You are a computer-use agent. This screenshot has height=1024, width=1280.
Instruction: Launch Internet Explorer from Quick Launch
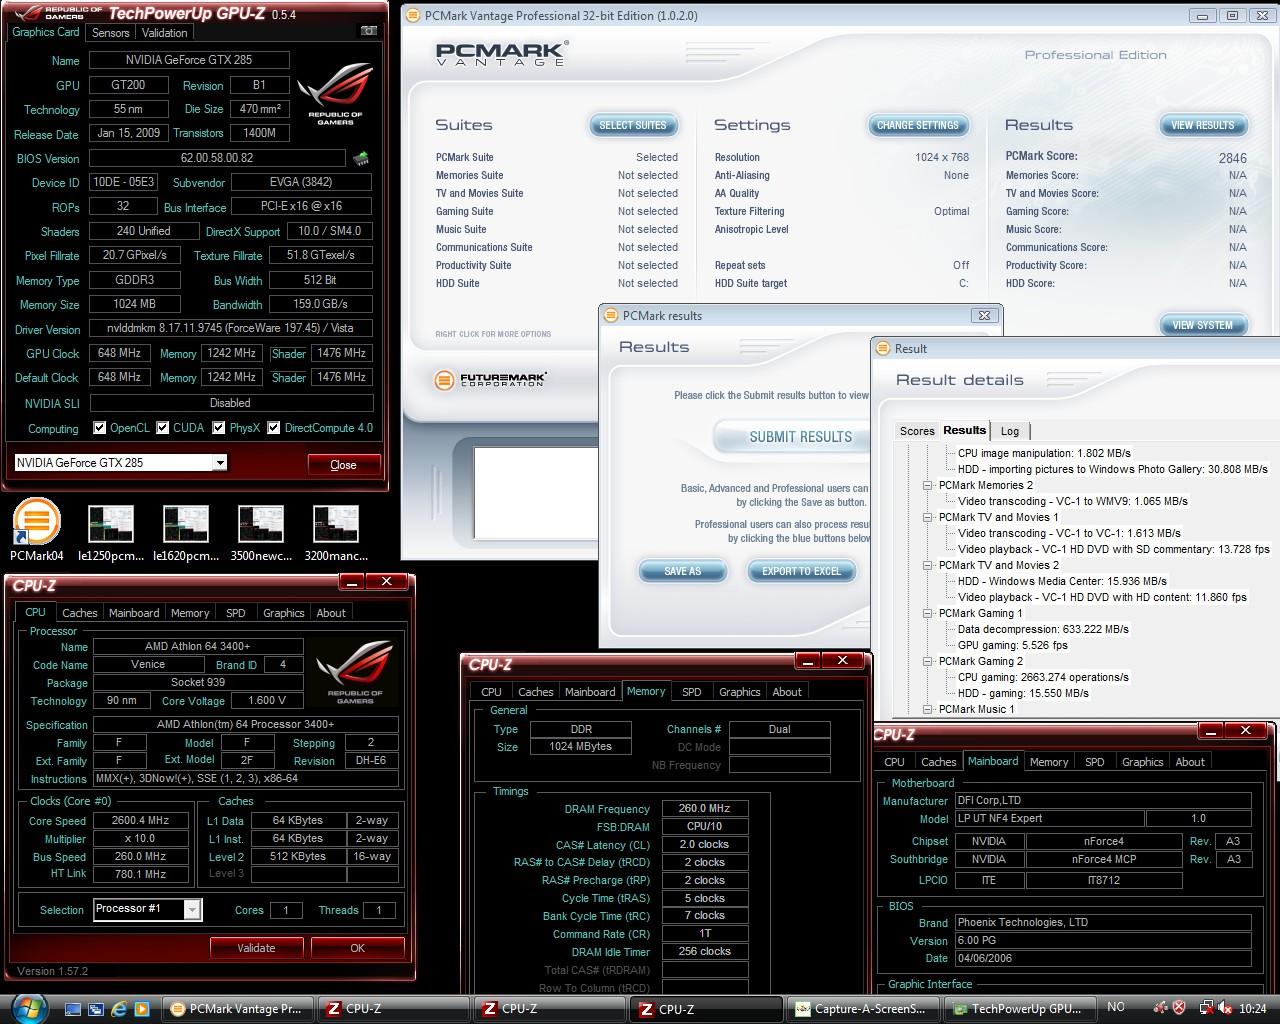click(119, 1009)
